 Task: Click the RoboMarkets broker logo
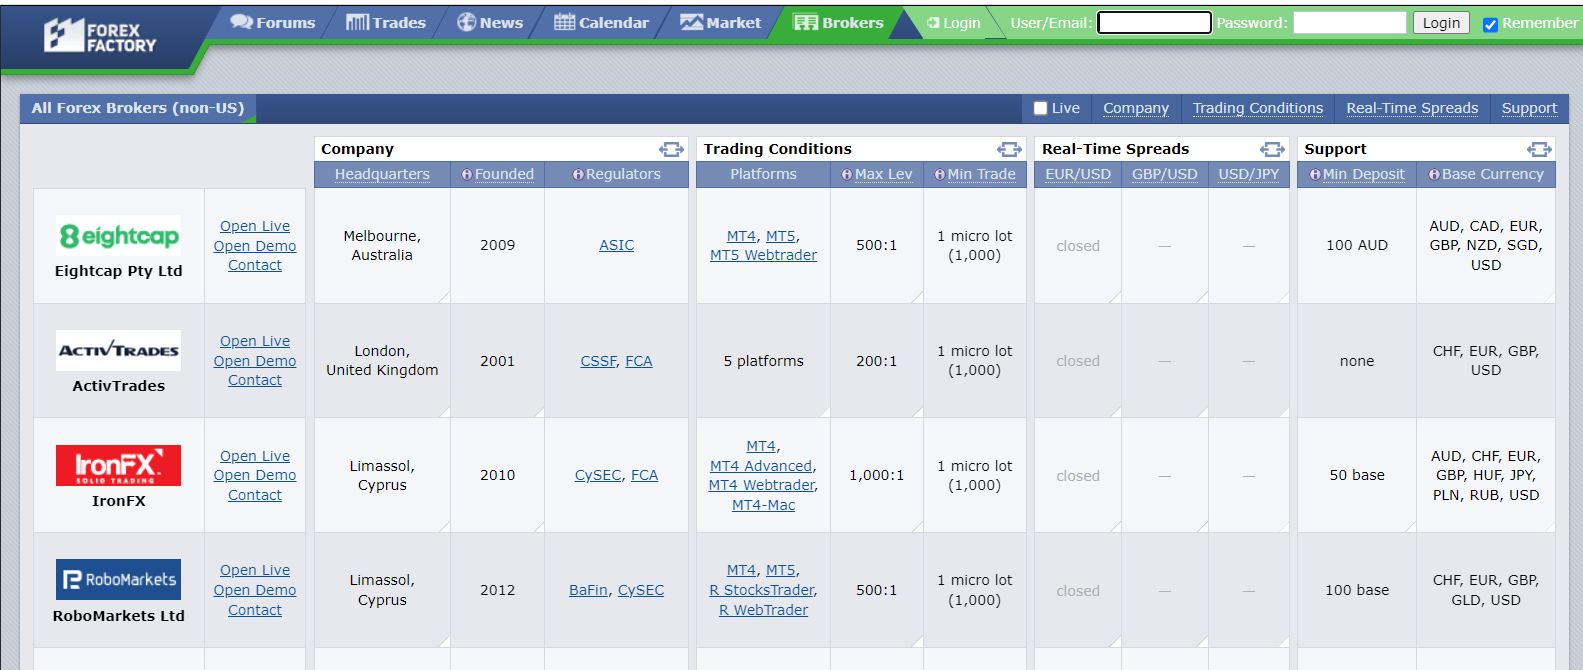click(118, 580)
